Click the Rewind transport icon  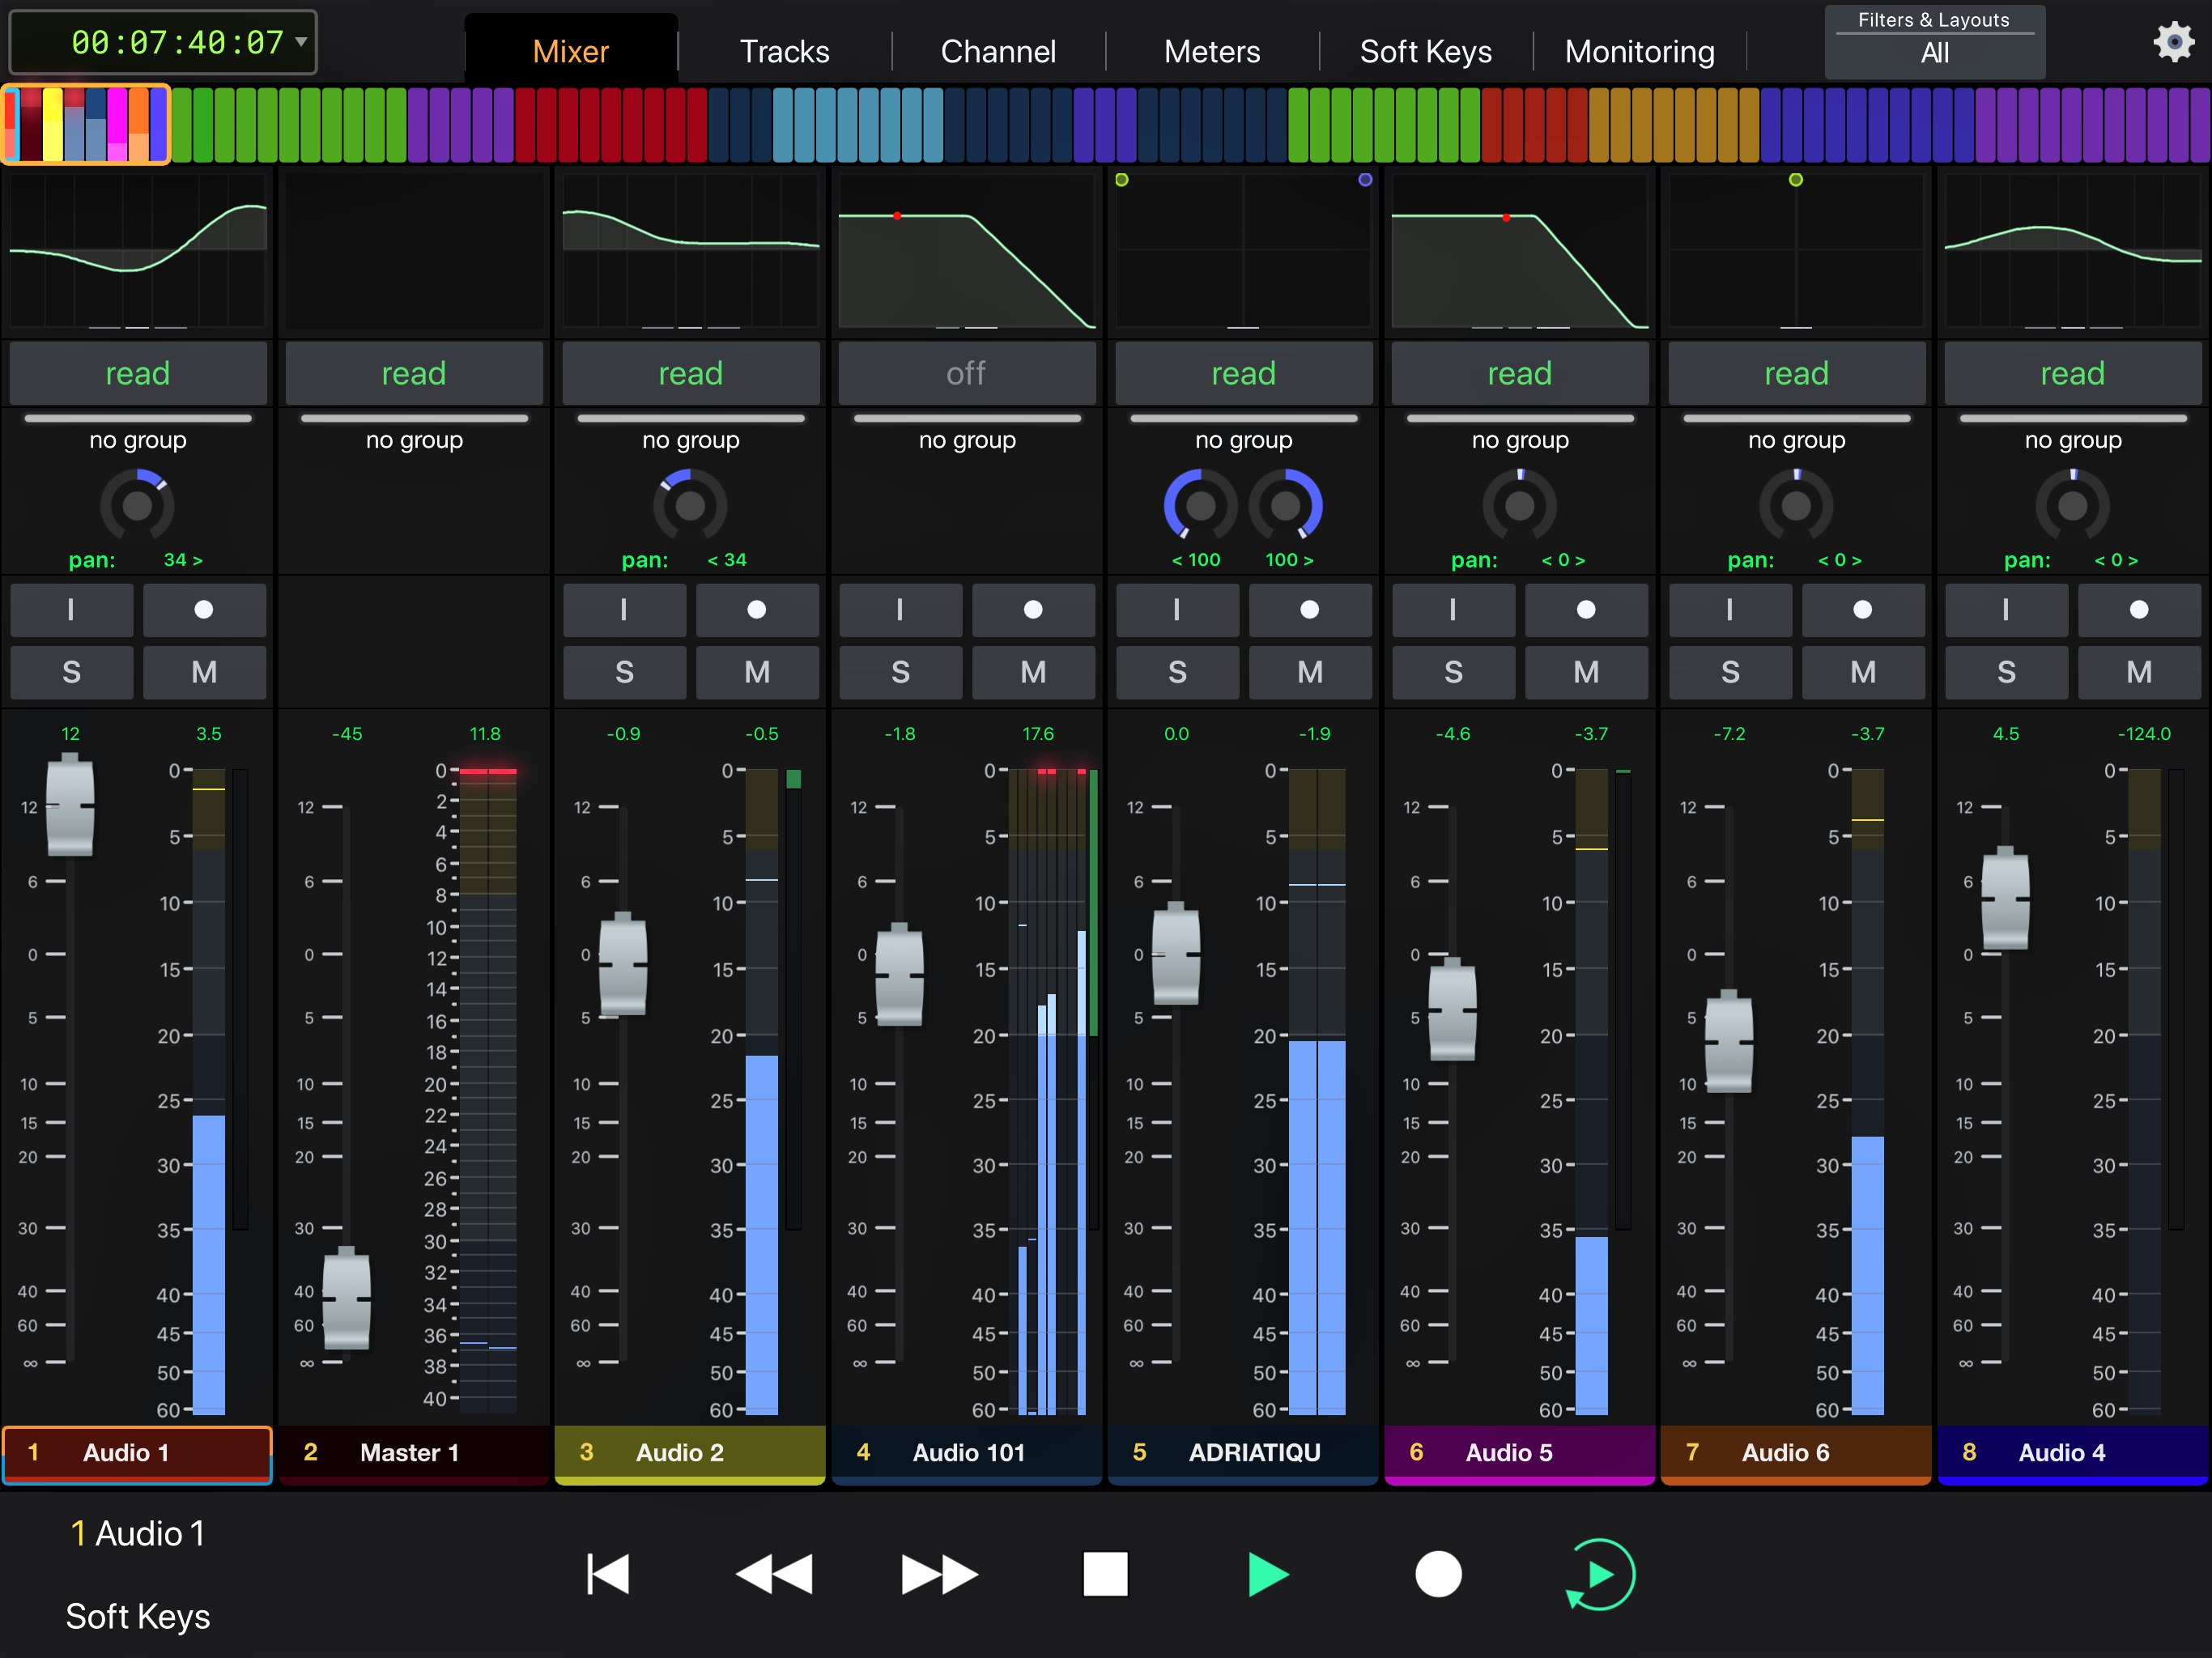click(773, 1574)
